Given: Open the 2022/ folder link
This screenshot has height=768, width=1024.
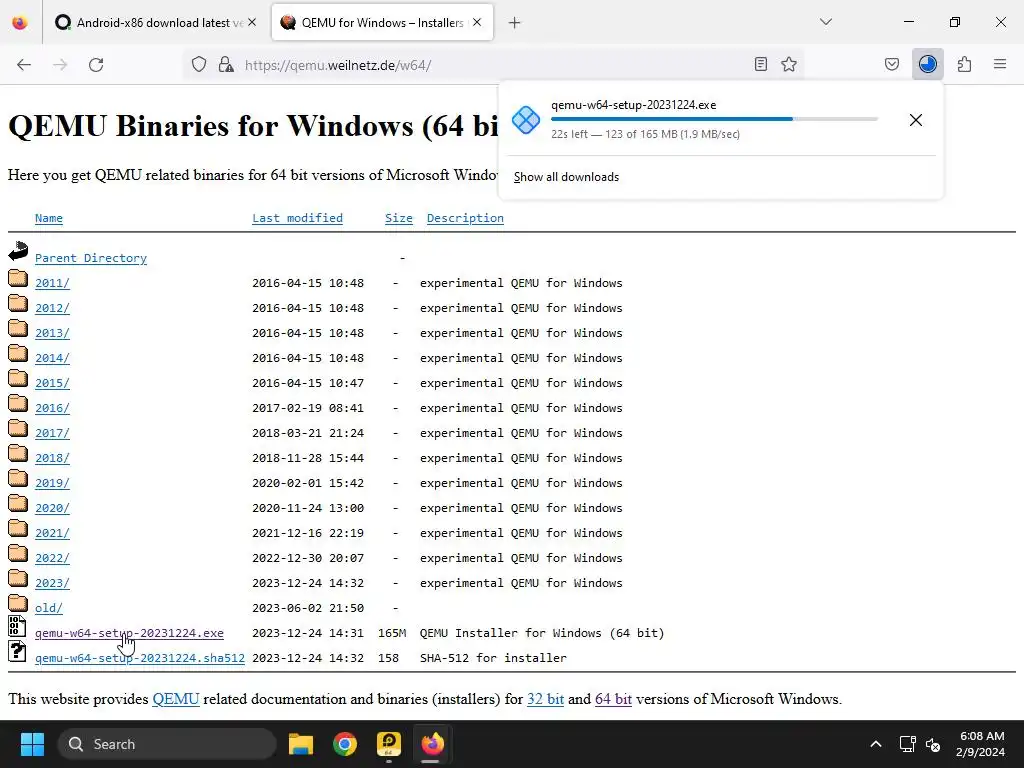Looking at the screenshot, I should [52, 558].
